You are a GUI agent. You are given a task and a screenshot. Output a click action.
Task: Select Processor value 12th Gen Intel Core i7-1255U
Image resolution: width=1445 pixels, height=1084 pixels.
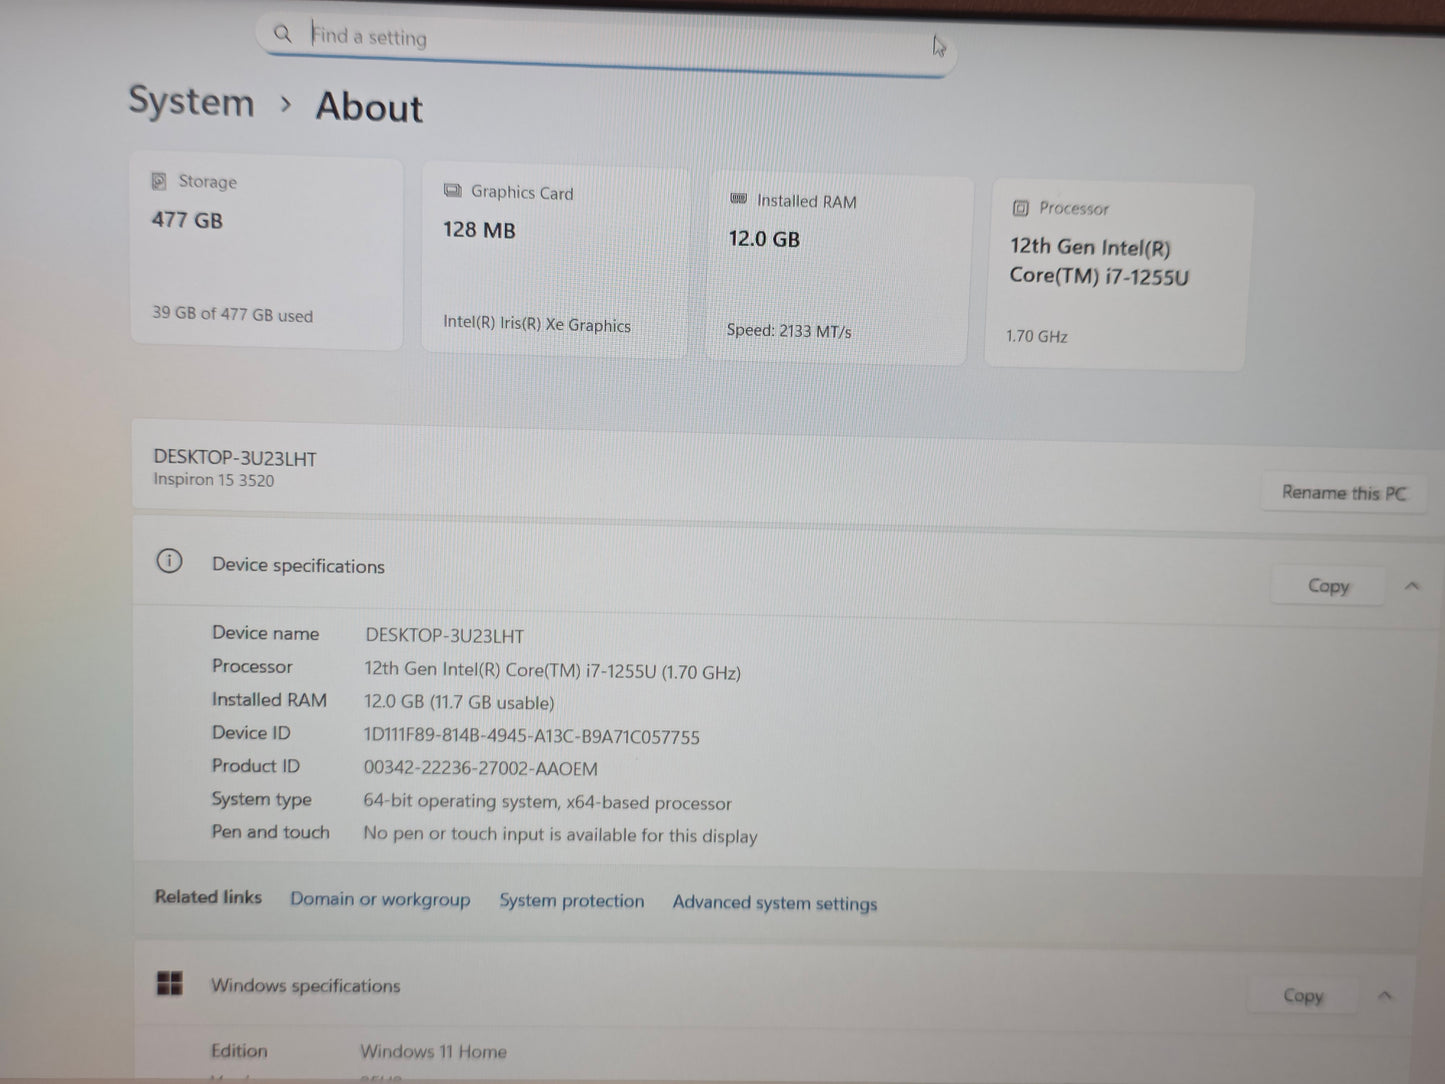click(x=552, y=671)
